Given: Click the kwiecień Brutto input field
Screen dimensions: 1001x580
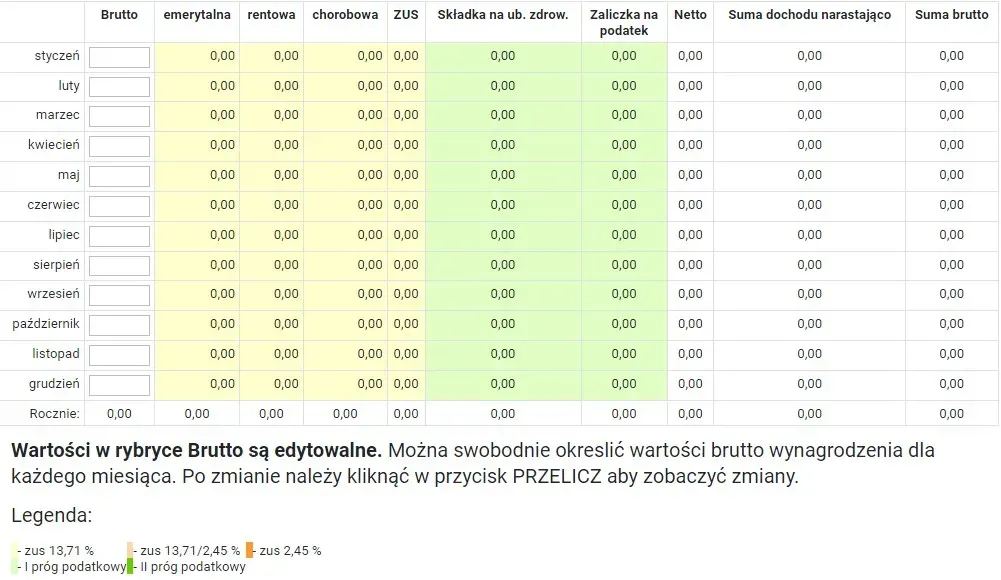Looking at the screenshot, I should click(x=118, y=145).
